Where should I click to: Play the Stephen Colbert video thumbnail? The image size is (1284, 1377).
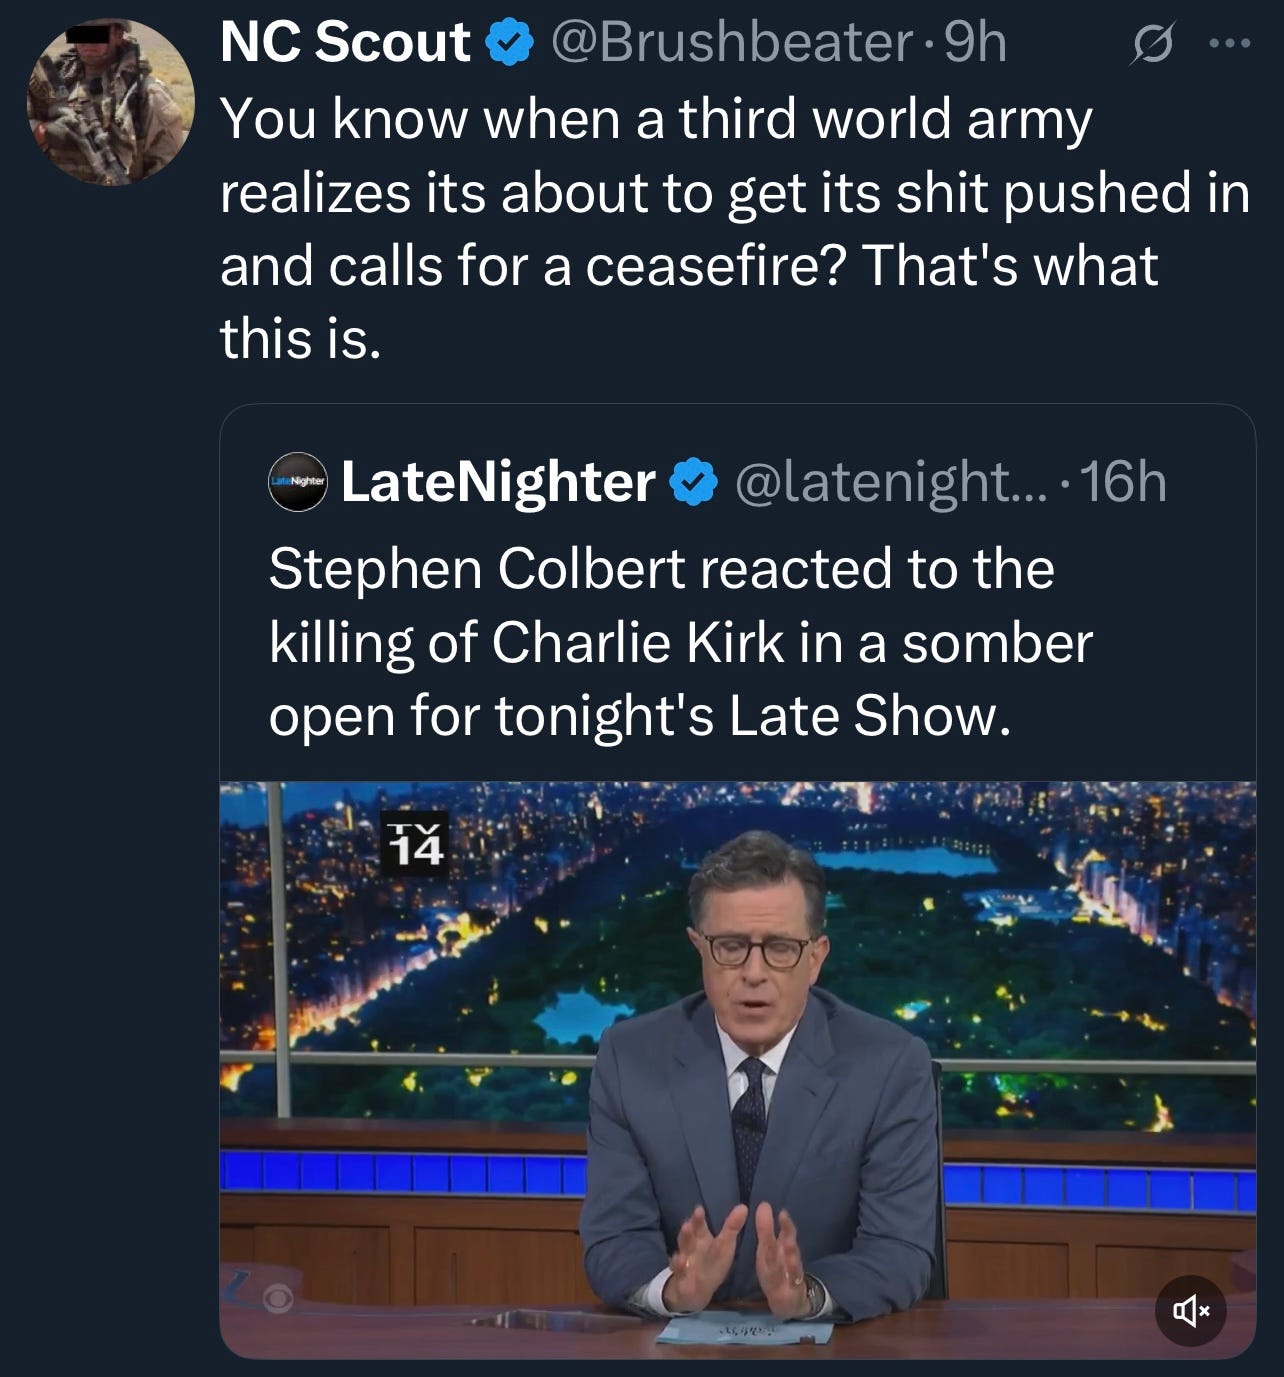(738, 1070)
